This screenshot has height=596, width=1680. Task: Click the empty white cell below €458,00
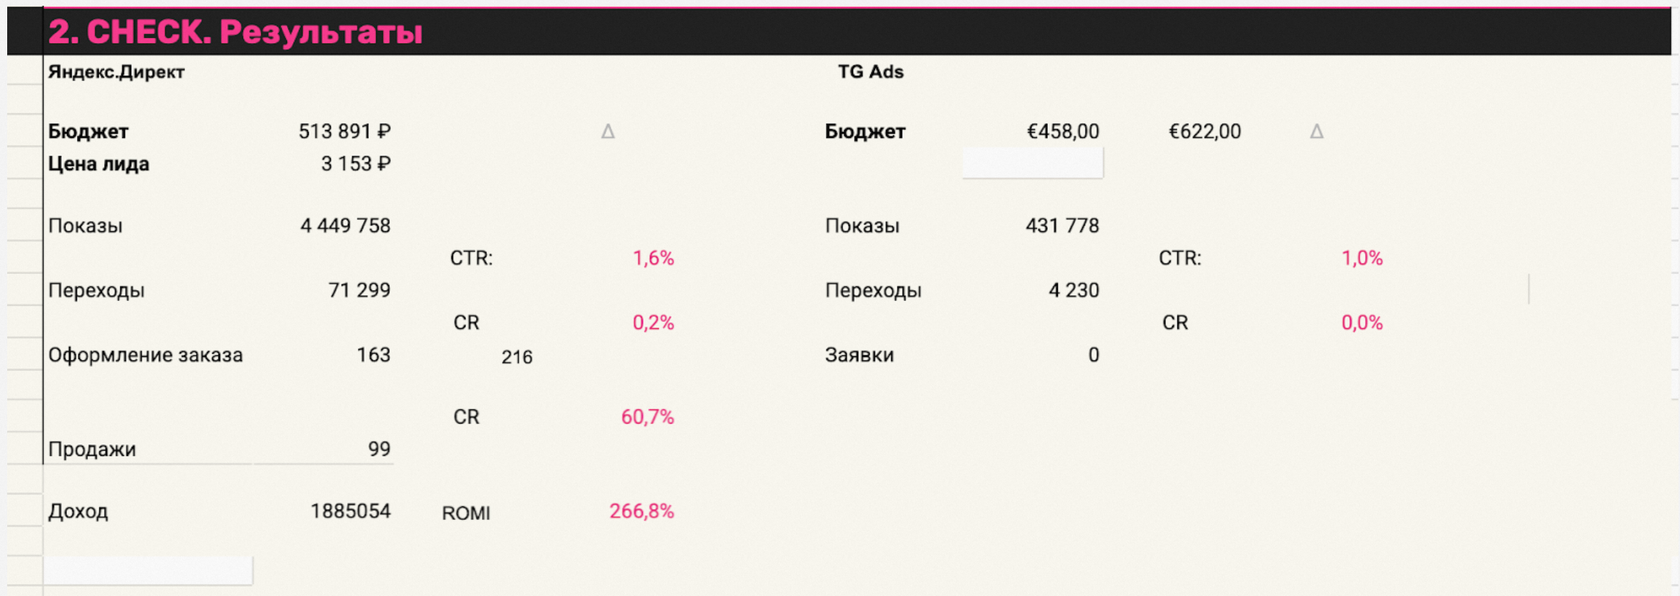click(x=1032, y=163)
